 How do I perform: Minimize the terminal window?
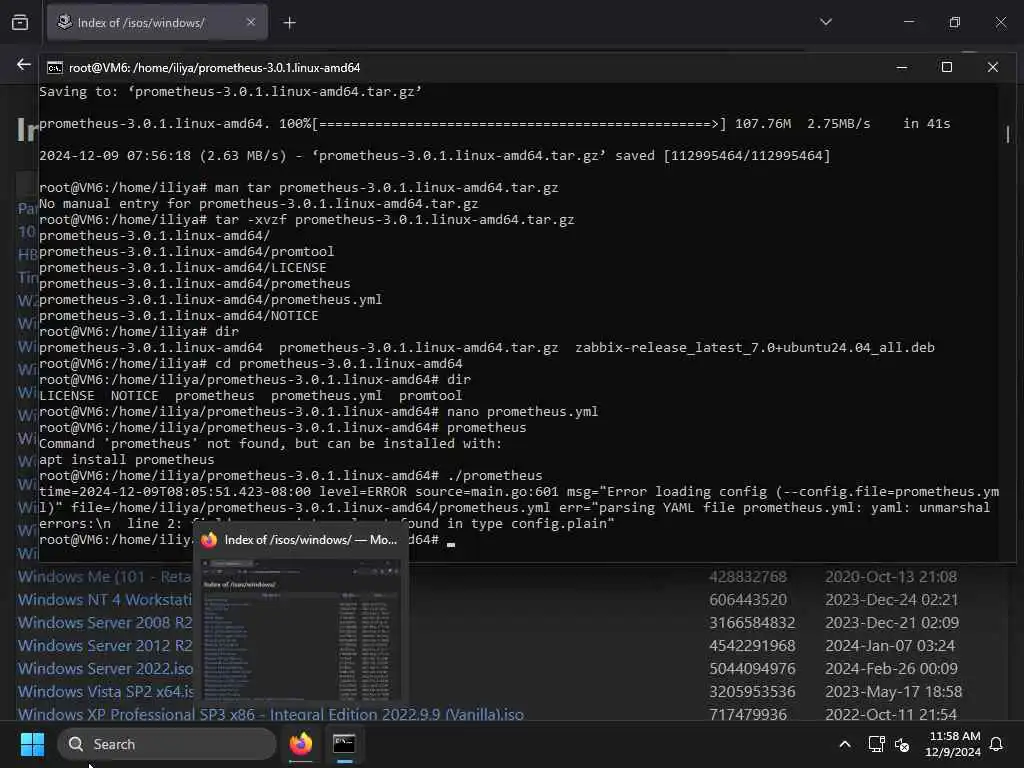[902, 67]
